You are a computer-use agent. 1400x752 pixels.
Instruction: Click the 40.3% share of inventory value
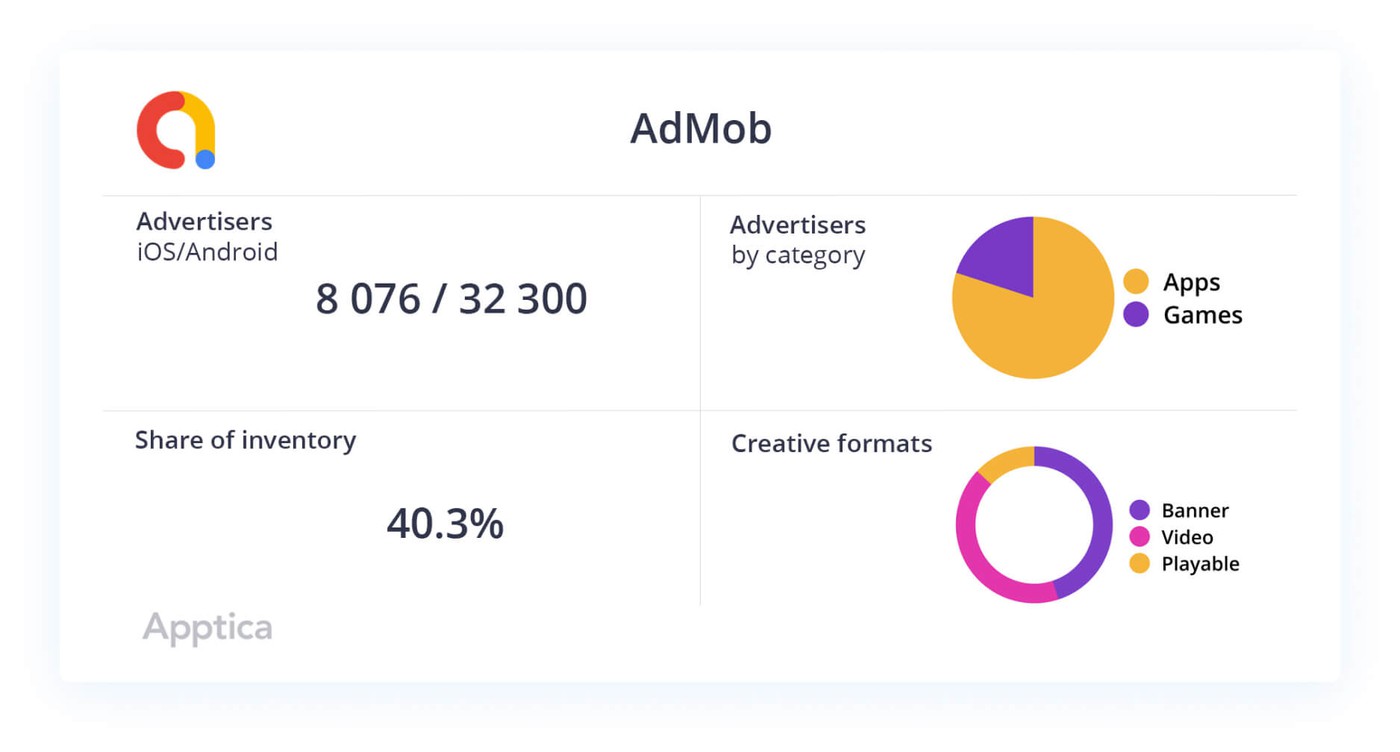point(445,524)
